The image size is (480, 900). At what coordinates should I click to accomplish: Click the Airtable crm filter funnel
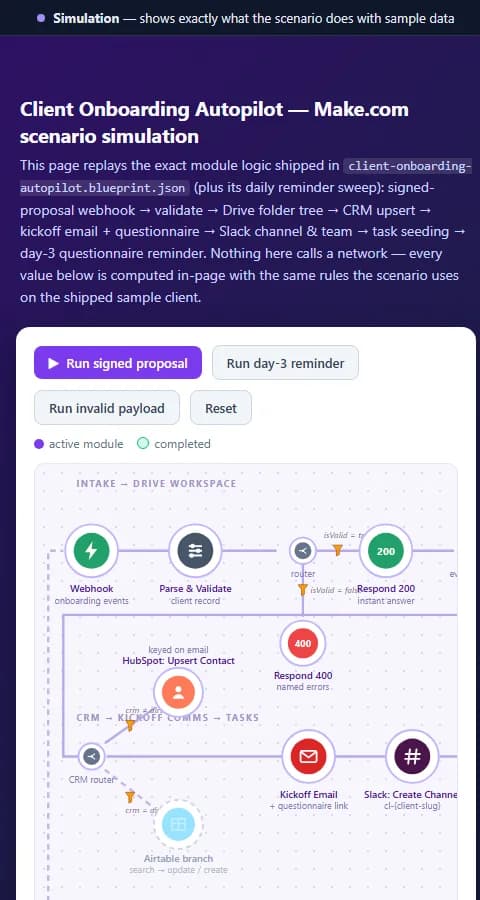coord(130,797)
